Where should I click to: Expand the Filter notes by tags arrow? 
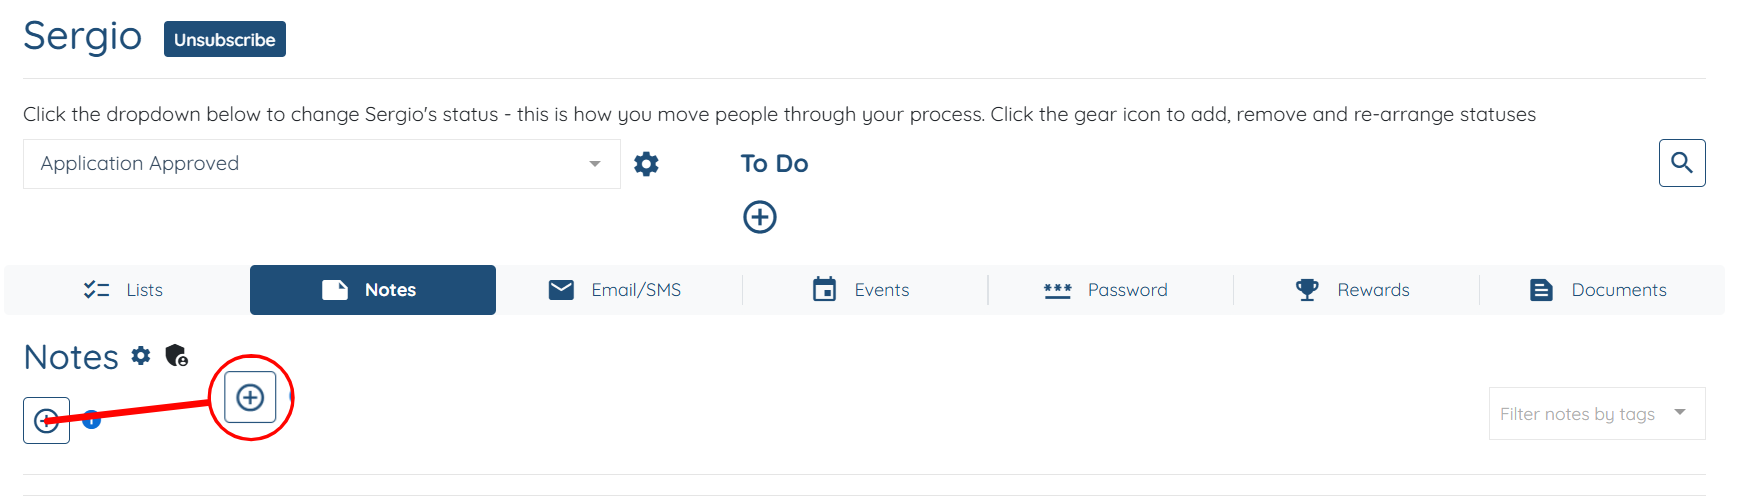click(1680, 412)
